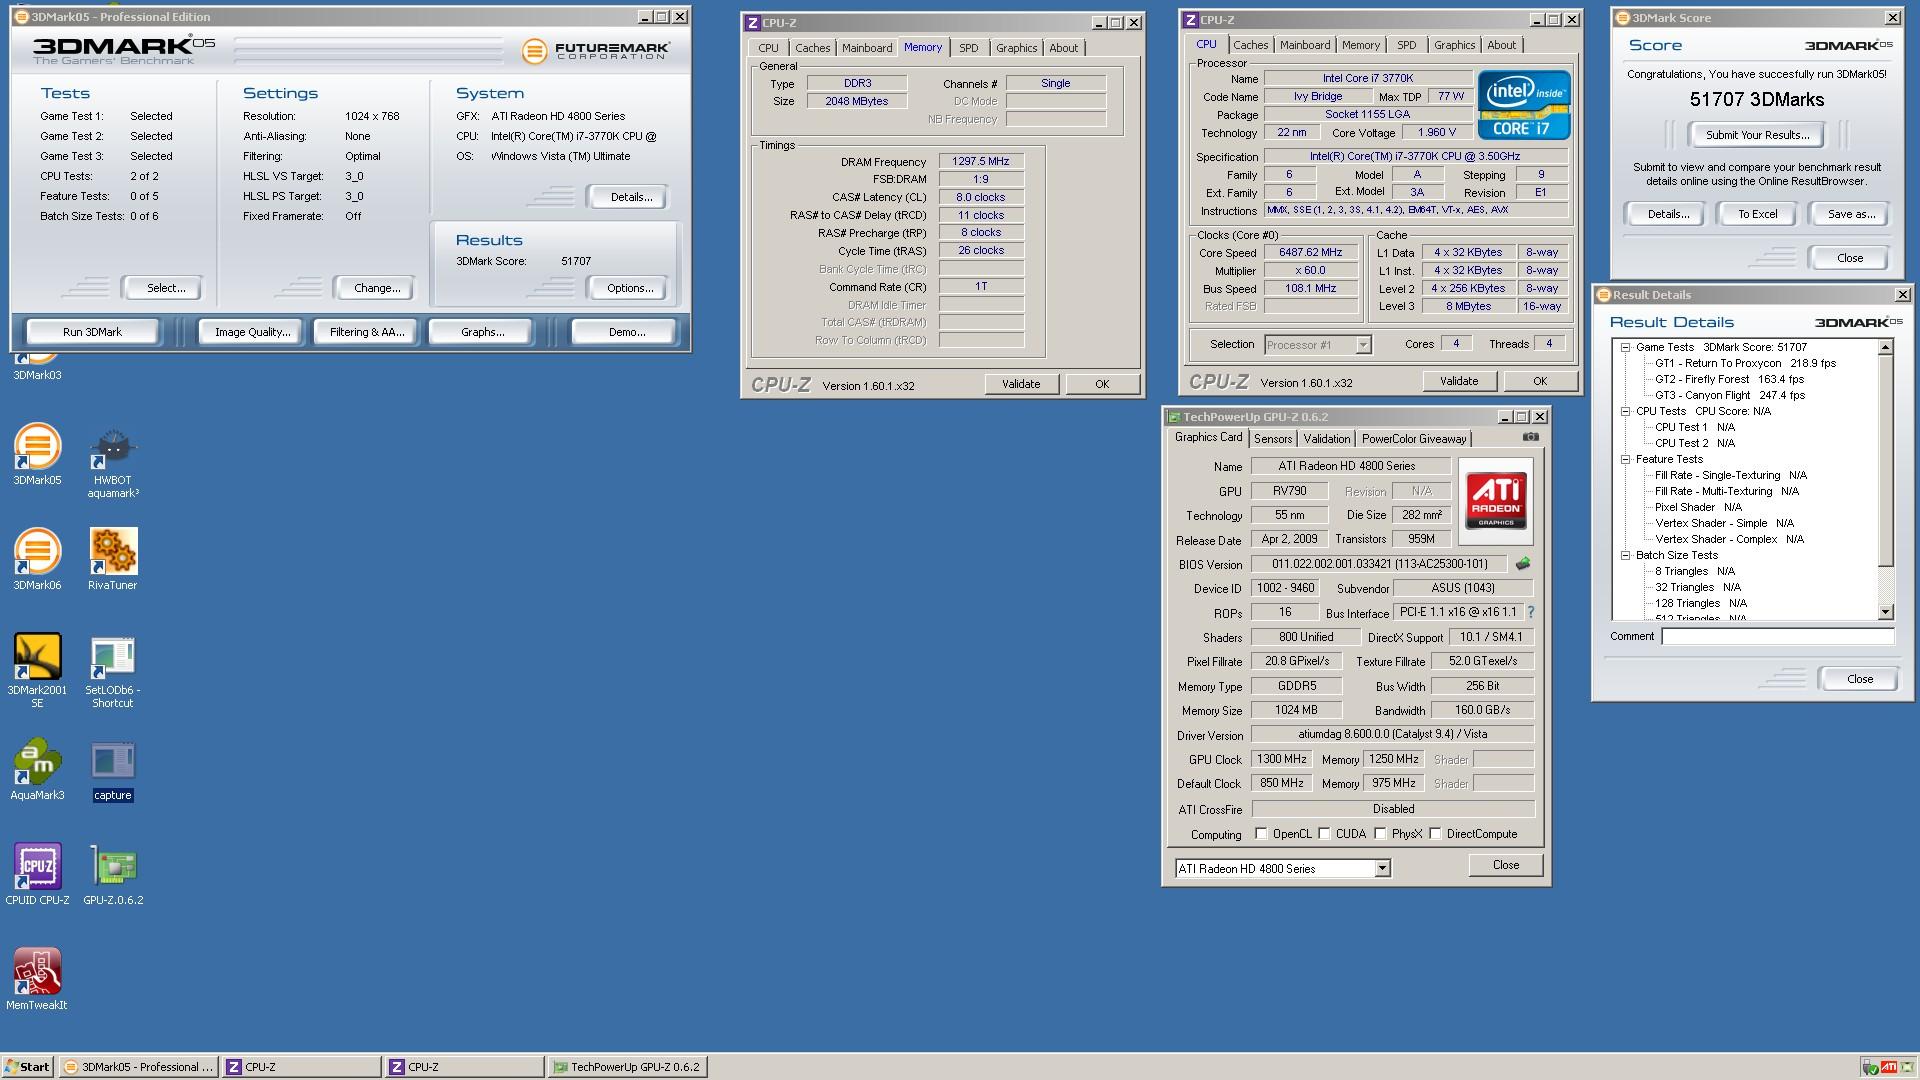1920x1080 pixels.
Task: Click the Comment input field
Action: click(x=1777, y=637)
